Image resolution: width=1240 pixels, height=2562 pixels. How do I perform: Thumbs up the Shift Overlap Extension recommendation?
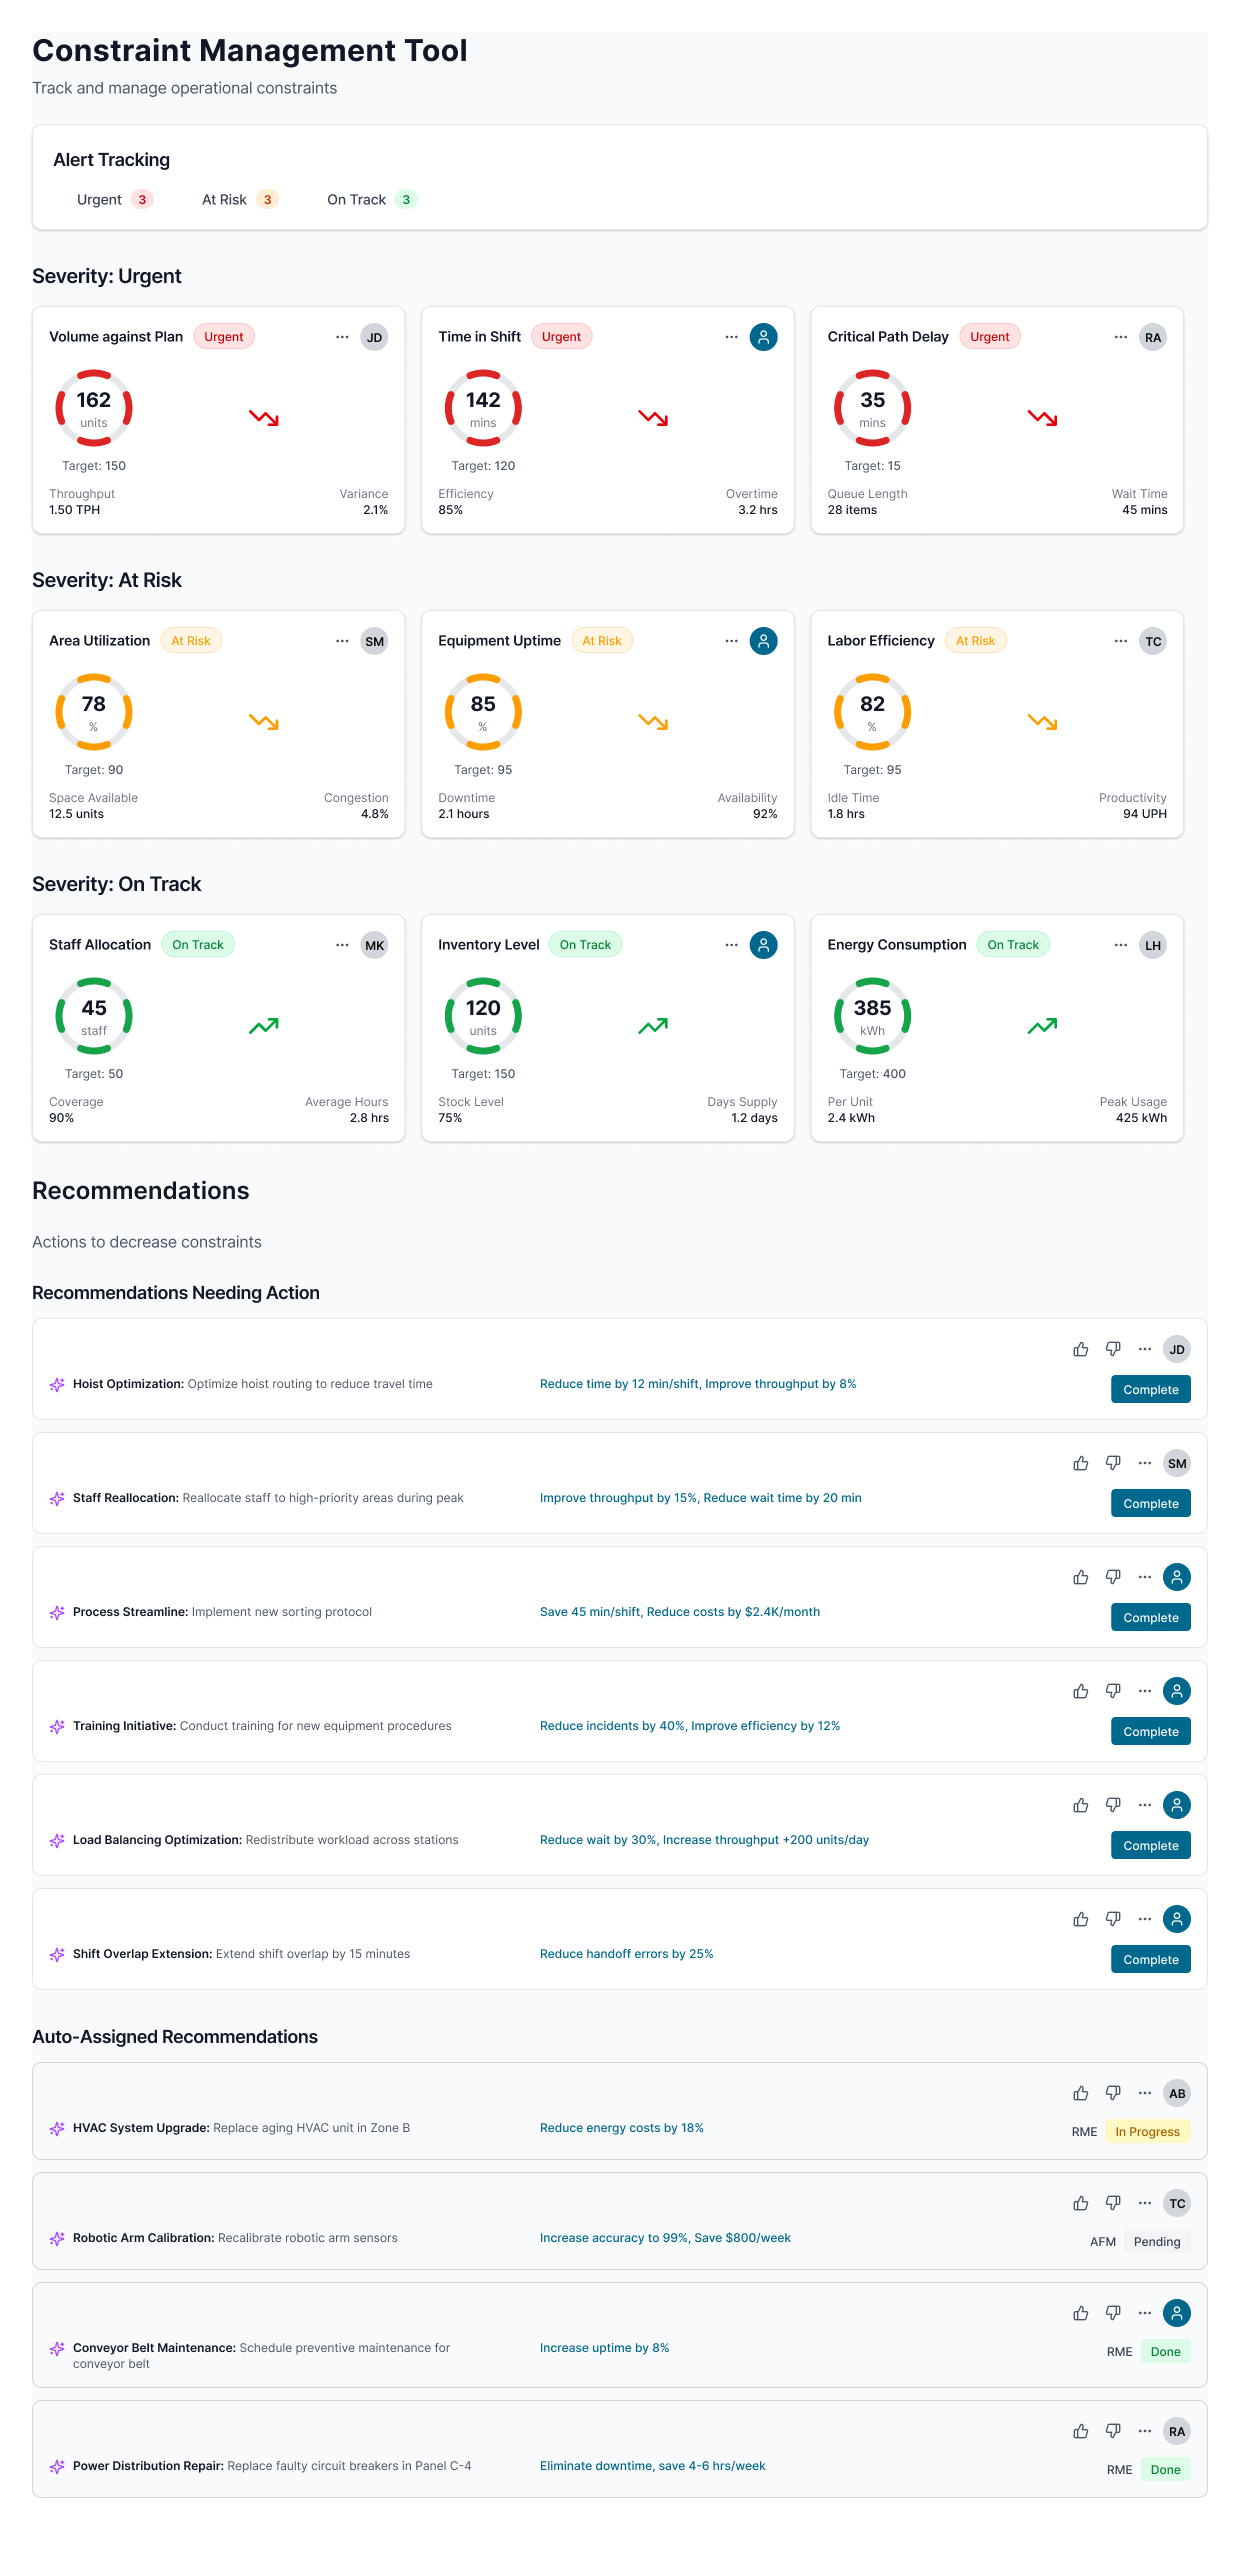(x=1081, y=1919)
